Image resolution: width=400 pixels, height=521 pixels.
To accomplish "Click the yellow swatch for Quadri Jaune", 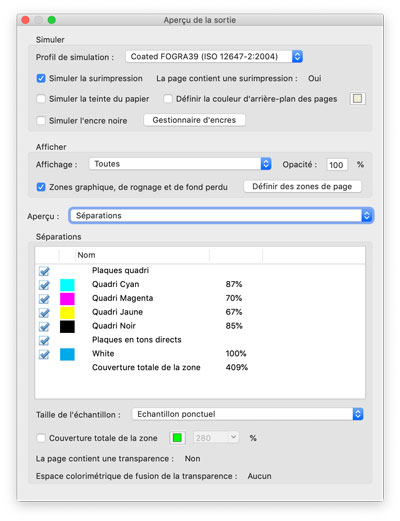I will coord(67,313).
